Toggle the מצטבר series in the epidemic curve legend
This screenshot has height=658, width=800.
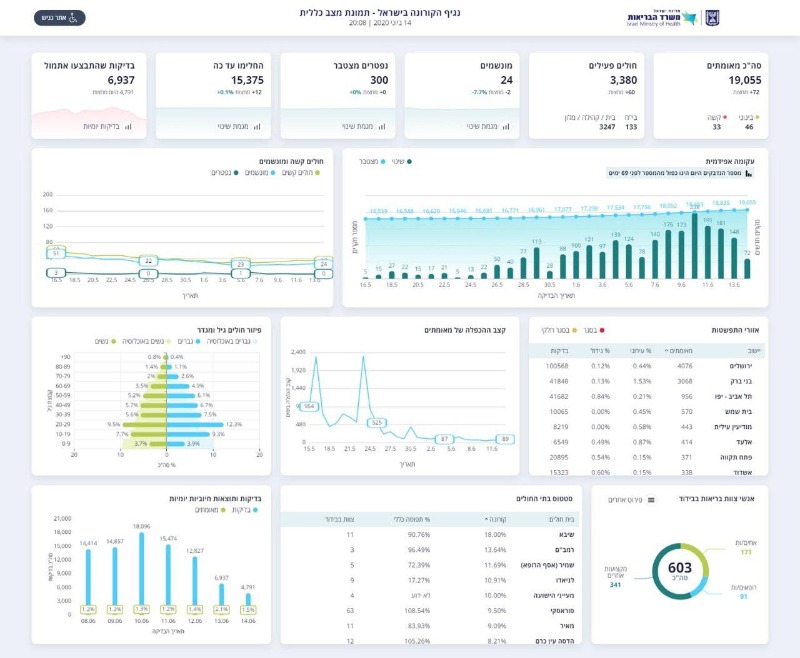coord(372,162)
